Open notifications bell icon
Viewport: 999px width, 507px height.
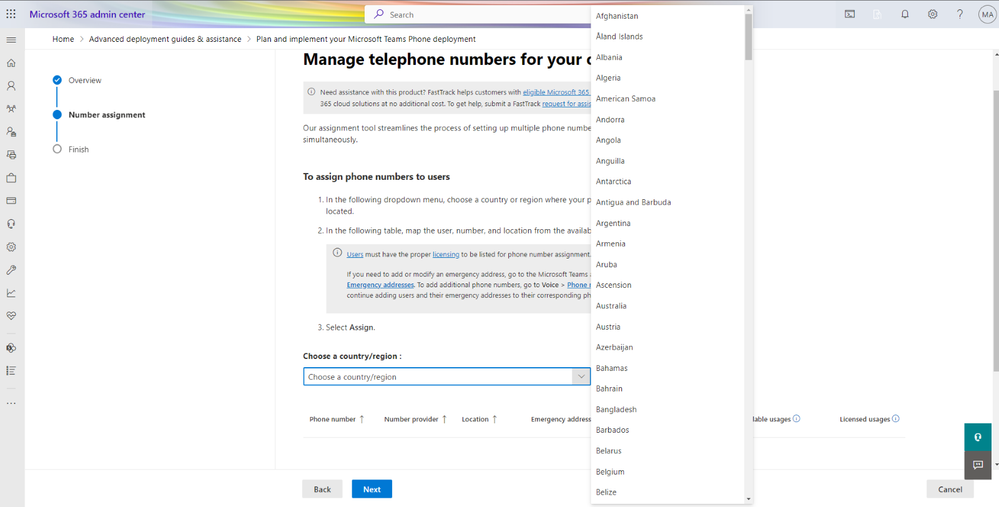(x=905, y=14)
